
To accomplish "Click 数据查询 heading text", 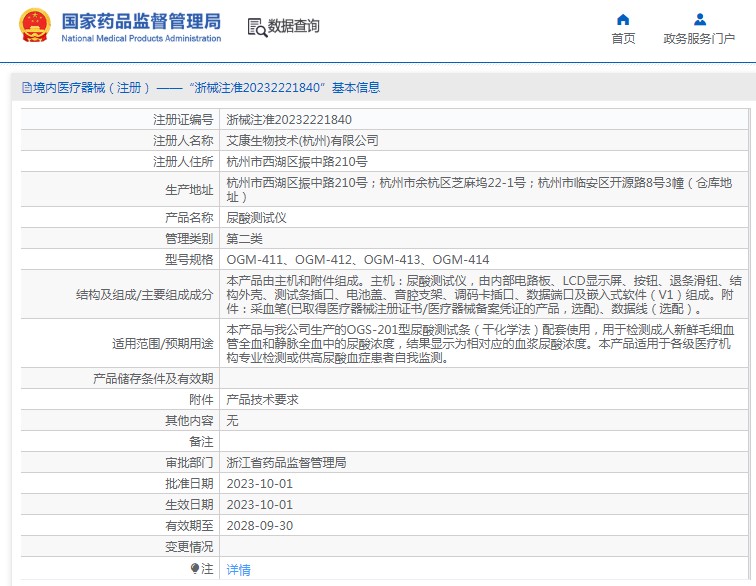I will [x=294, y=26].
